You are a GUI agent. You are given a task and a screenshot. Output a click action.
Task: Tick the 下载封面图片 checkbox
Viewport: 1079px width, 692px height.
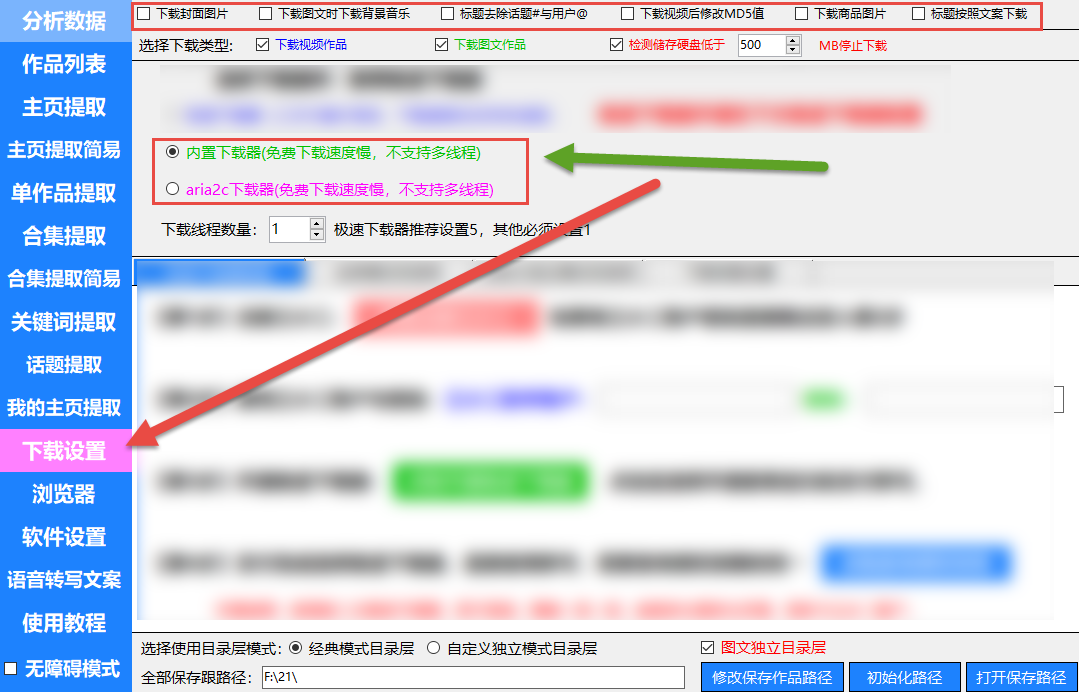(144, 14)
